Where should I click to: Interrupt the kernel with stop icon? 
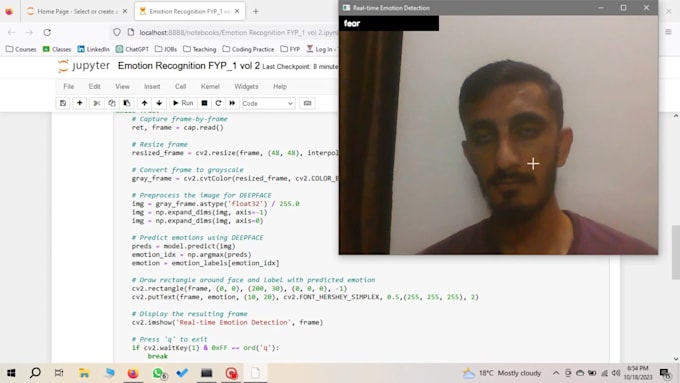pyautogui.click(x=204, y=103)
